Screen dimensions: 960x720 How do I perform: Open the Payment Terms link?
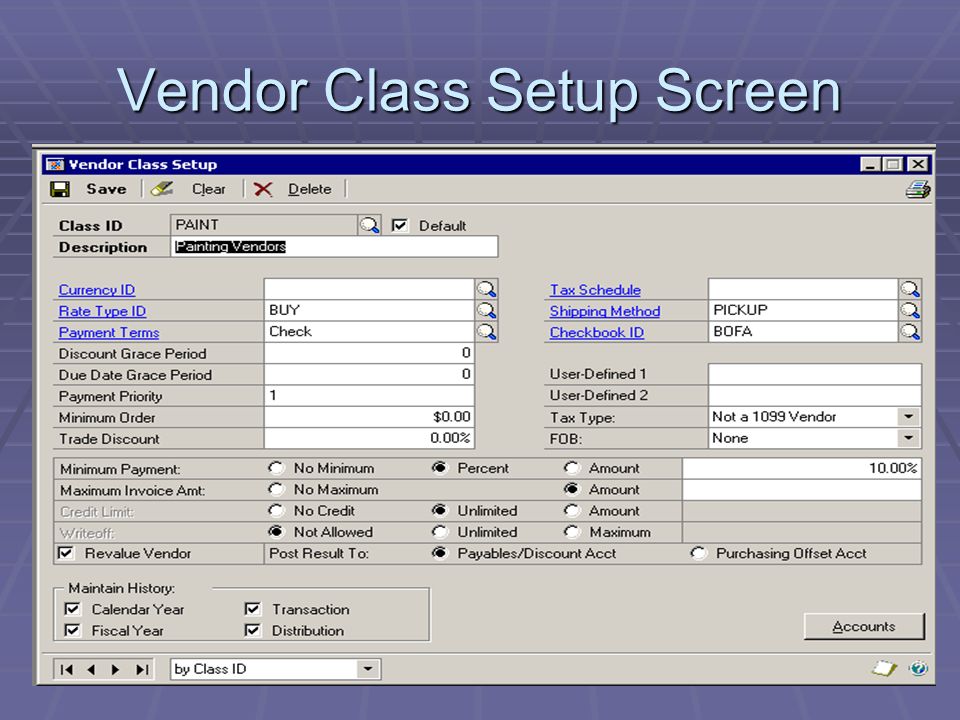[109, 332]
